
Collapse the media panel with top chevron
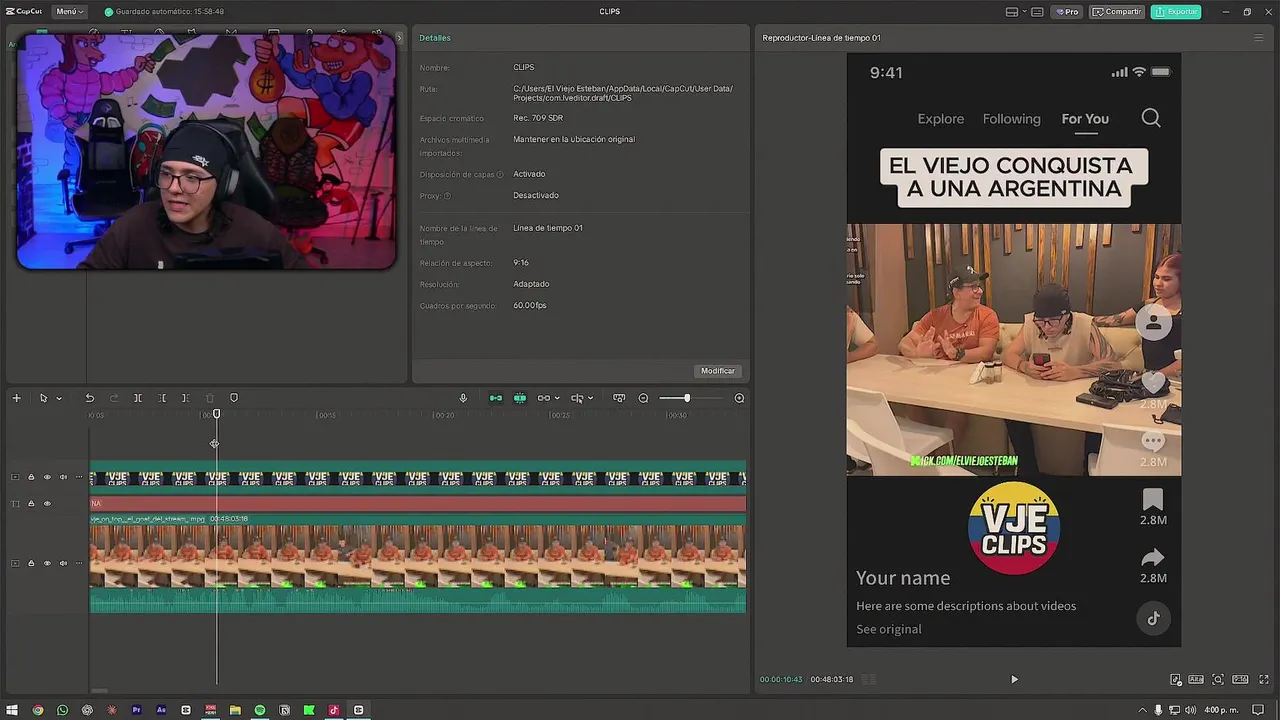pos(399,38)
